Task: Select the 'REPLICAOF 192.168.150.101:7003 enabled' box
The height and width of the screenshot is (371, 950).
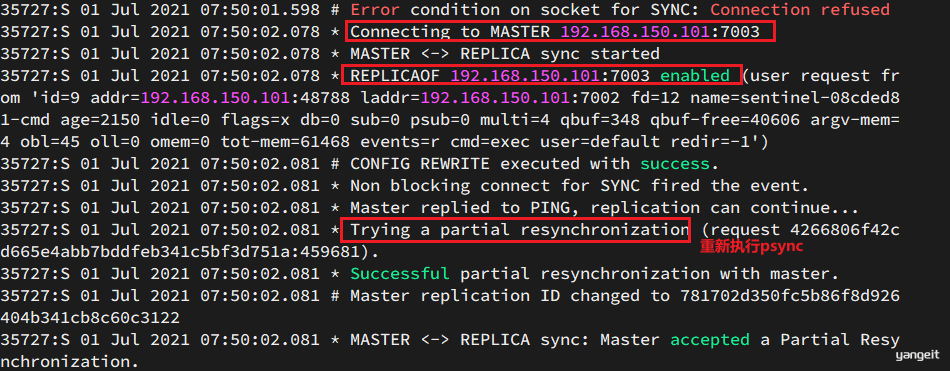Action: [543, 76]
